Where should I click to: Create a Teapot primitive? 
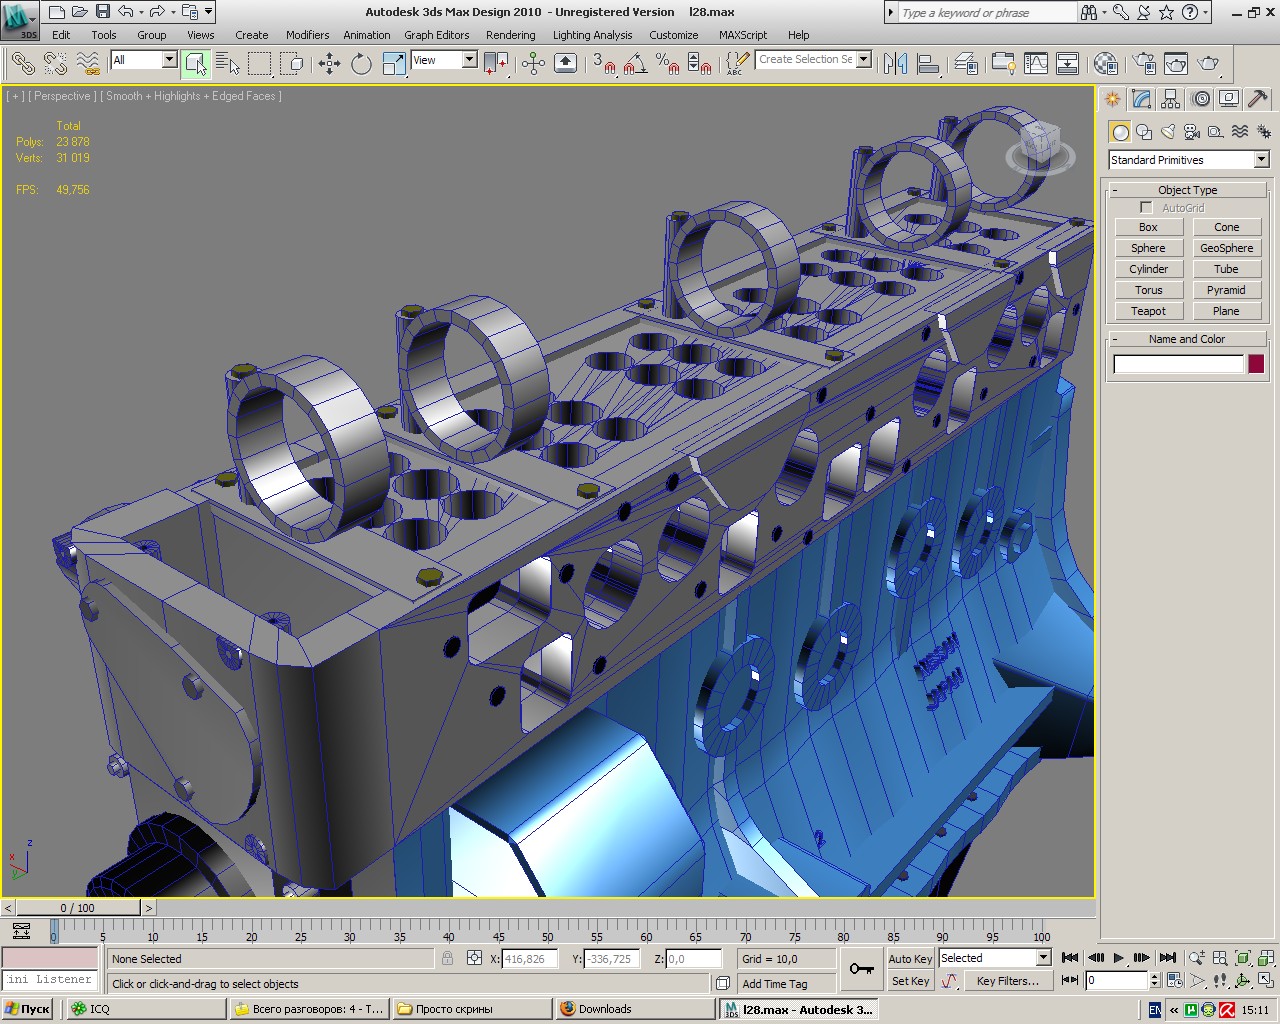[1148, 311]
